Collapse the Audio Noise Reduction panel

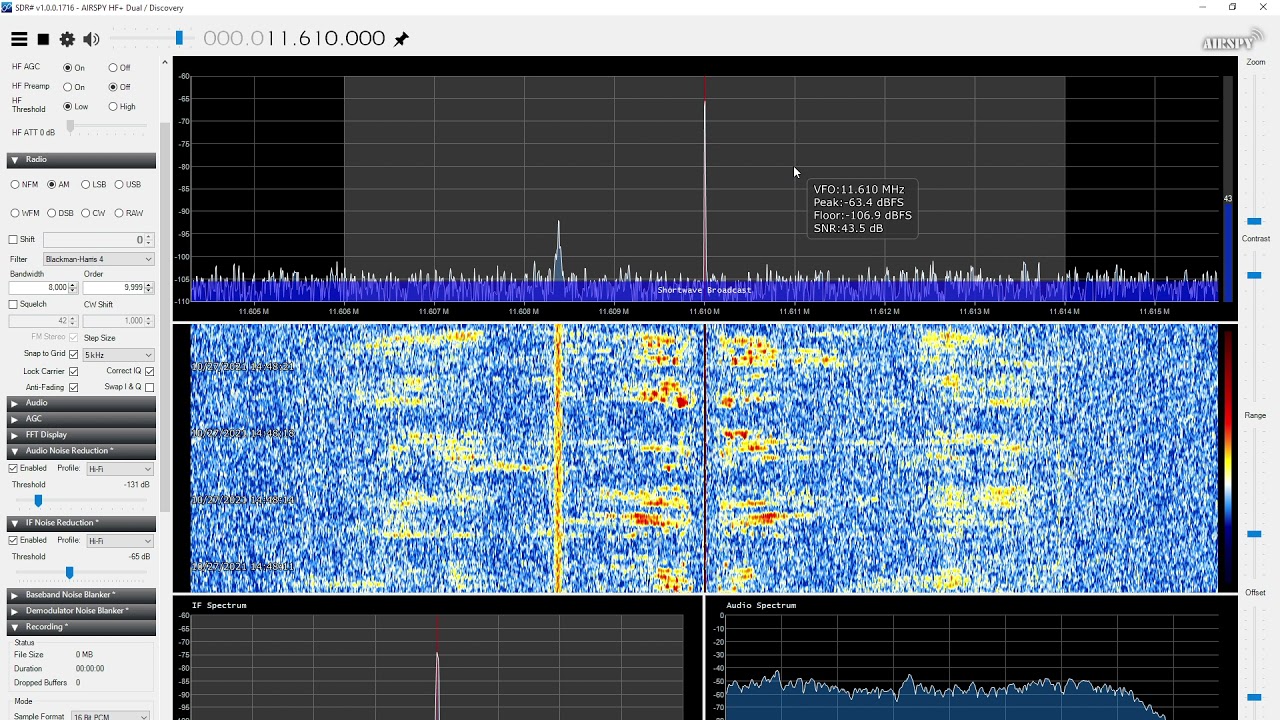click(x=81, y=451)
